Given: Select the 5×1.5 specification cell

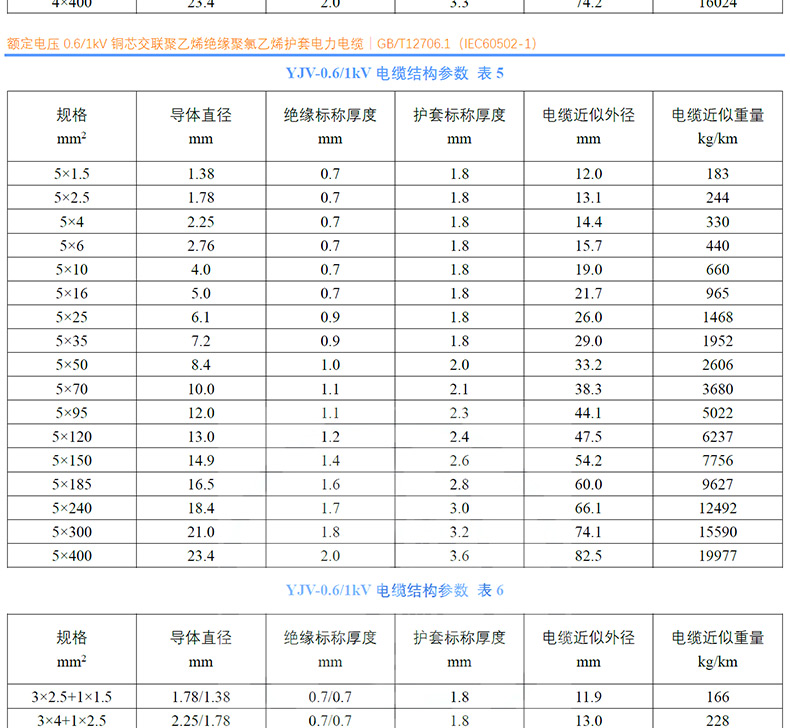Looking at the screenshot, I should coord(72,174).
